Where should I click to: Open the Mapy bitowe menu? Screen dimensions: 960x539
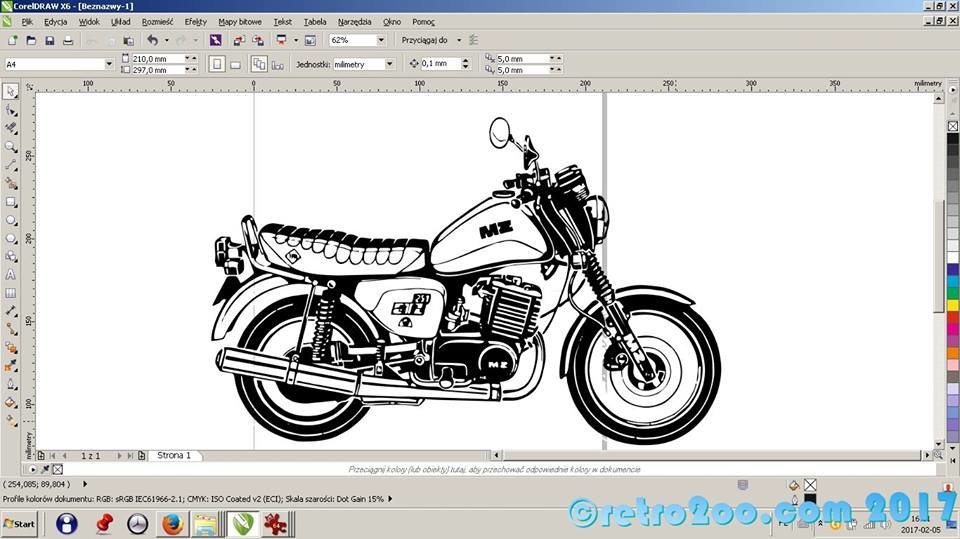241,21
